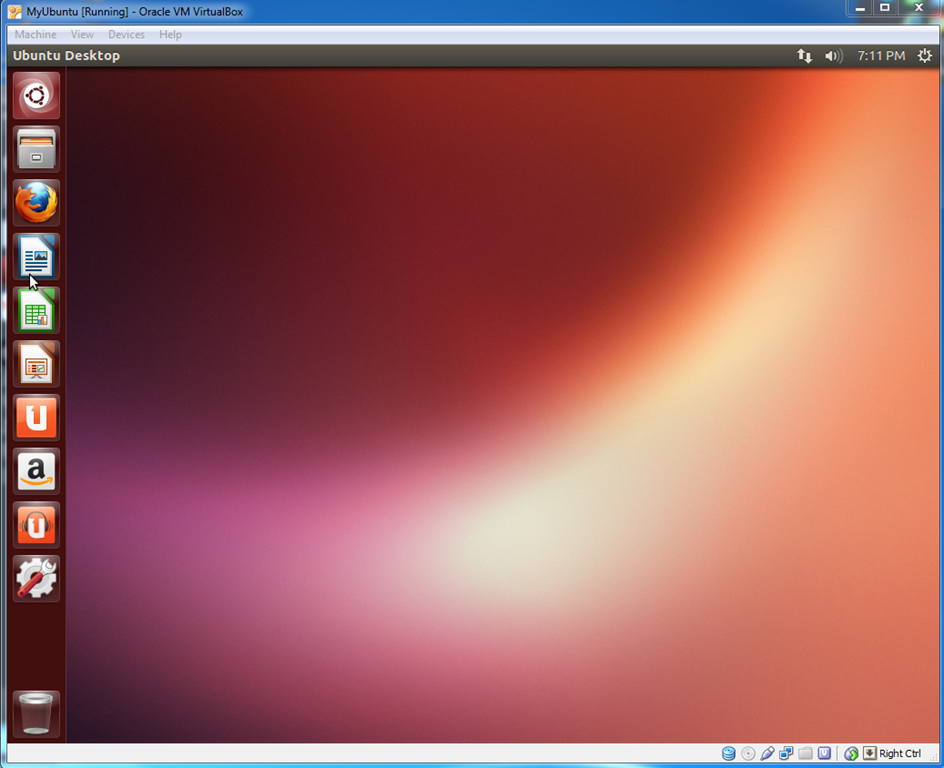Click the video capture chip icon in status bar
The height and width of the screenshot is (768, 944).
824,754
